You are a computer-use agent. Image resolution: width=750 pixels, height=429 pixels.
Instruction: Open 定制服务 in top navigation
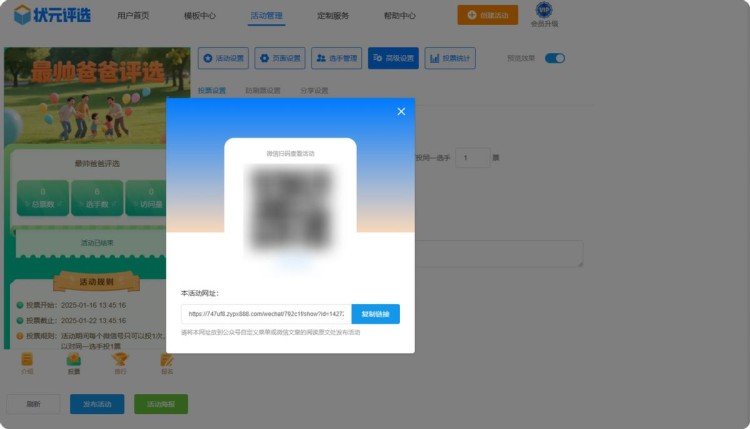(x=332, y=16)
